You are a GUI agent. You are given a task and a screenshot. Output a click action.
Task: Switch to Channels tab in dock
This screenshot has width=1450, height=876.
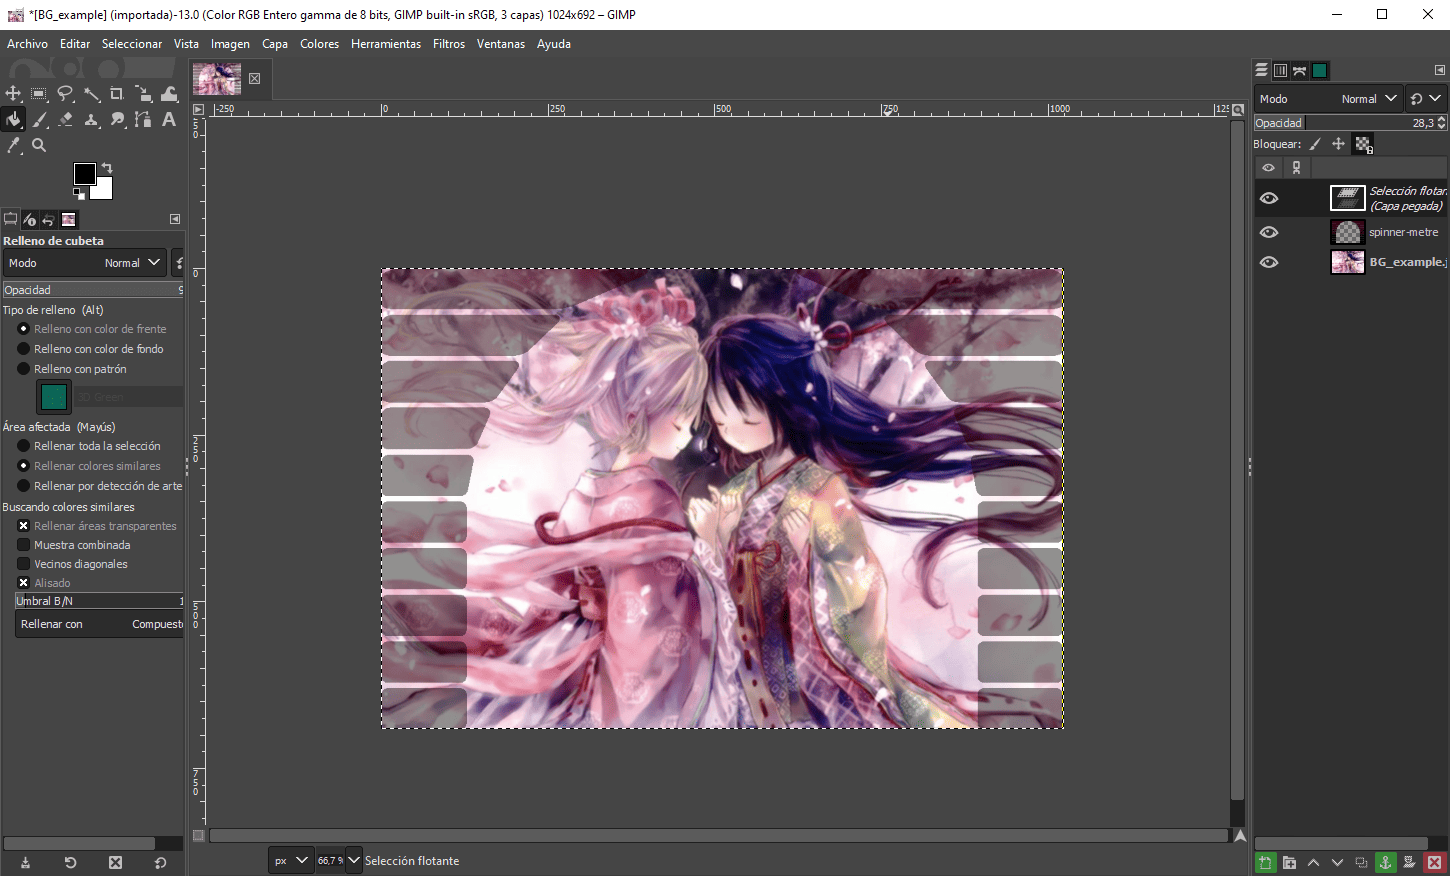pyautogui.click(x=1280, y=70)
